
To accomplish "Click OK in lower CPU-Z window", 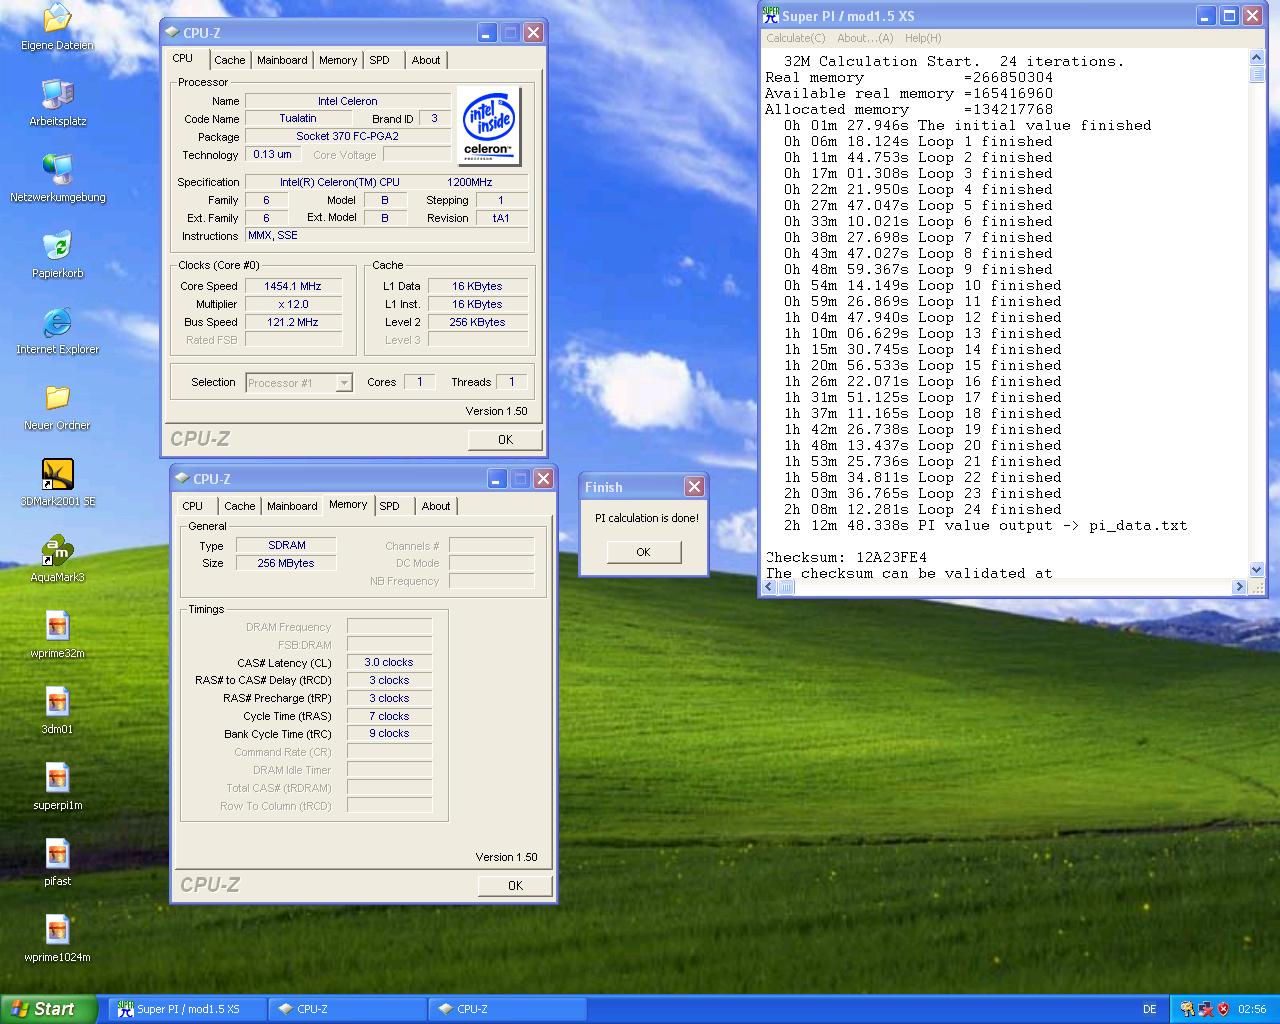I will [515, 885].
